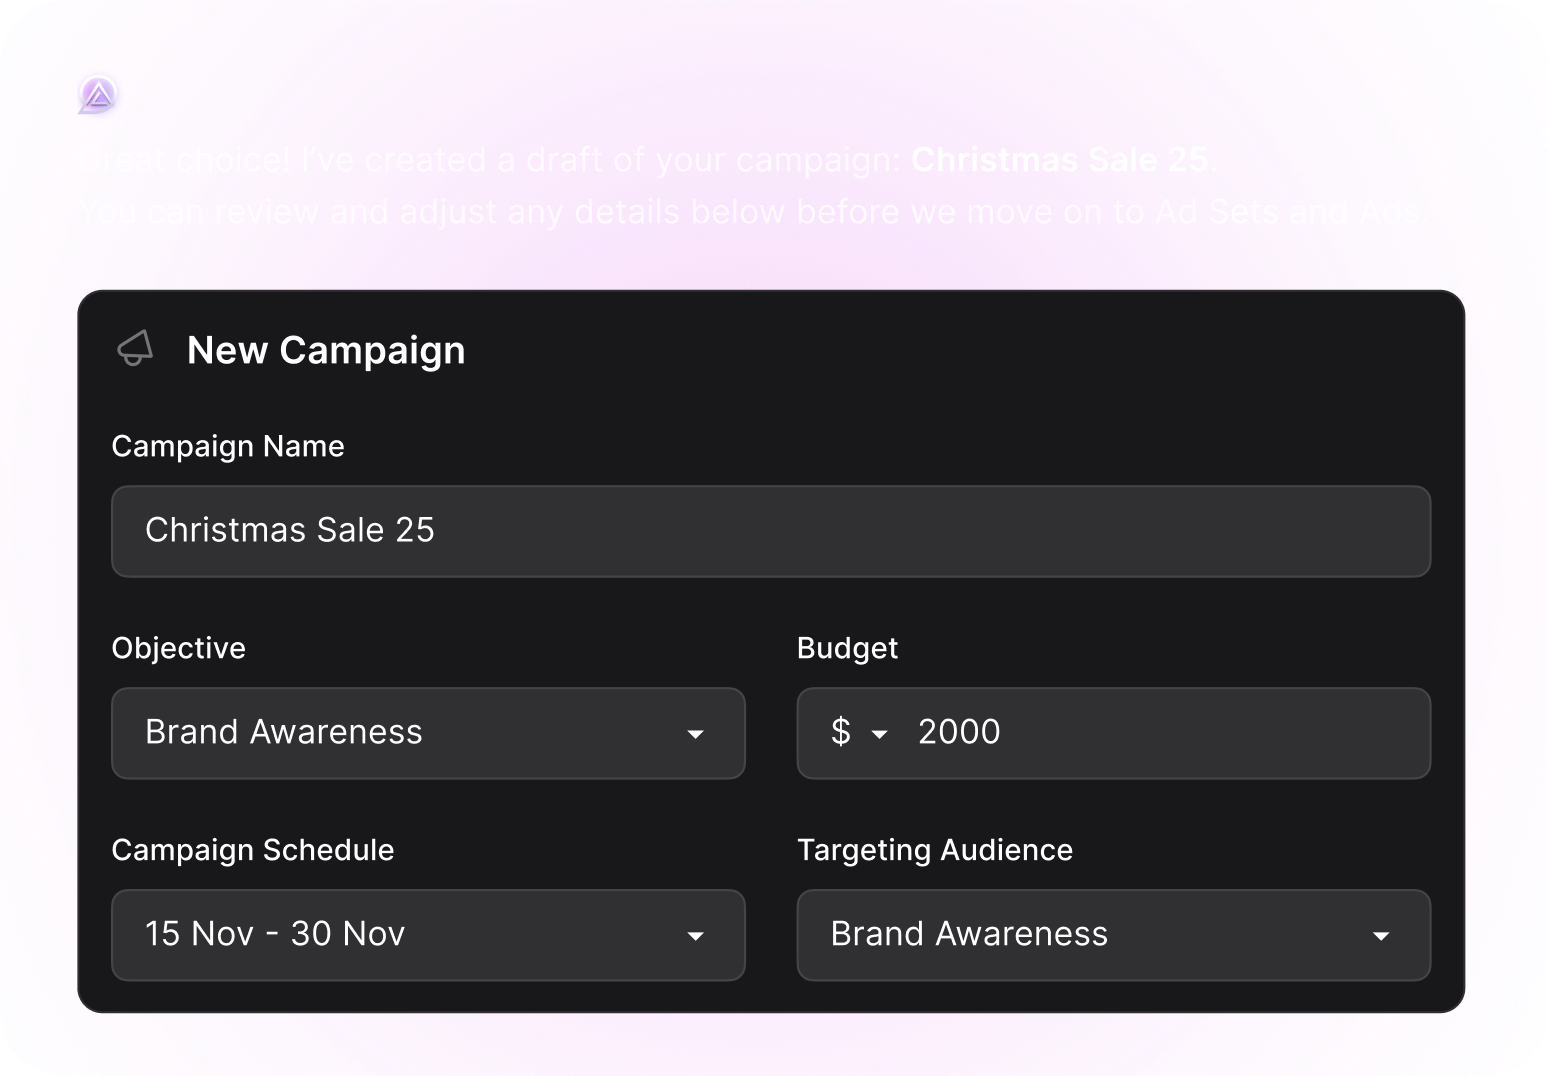The image size is (1548, 1076).
Task: Click the Campaign Name label
Action: click(x=228, y=446)
